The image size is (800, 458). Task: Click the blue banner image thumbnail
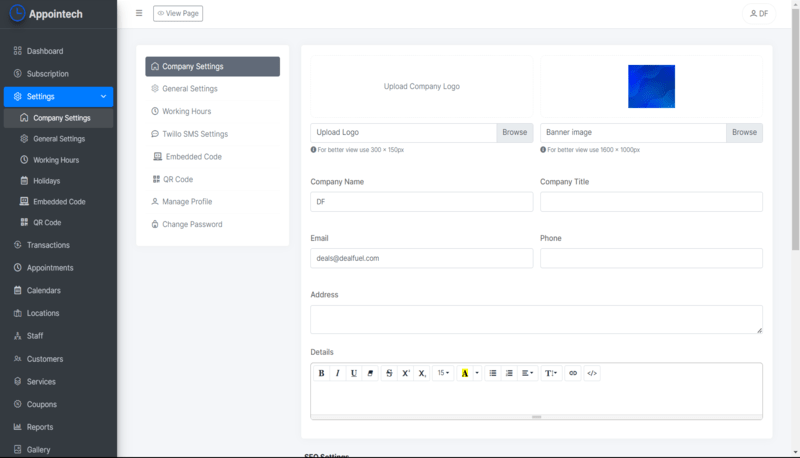click(651, 86)
